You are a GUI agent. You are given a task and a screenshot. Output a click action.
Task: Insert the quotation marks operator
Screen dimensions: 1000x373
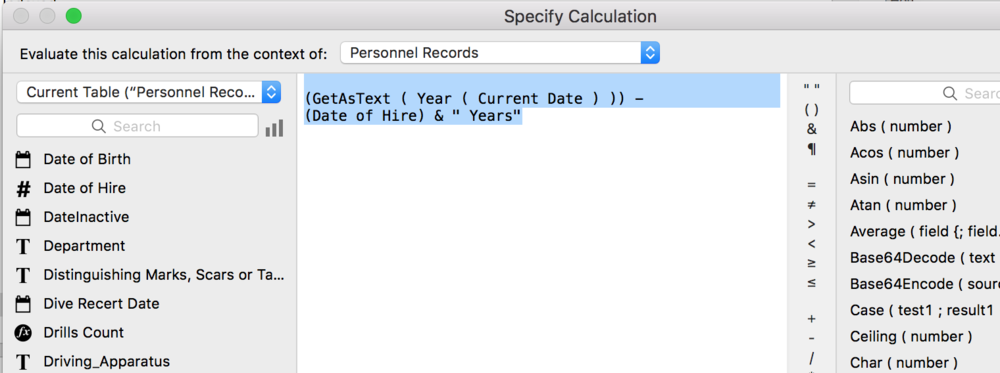[x=811, y=89]
